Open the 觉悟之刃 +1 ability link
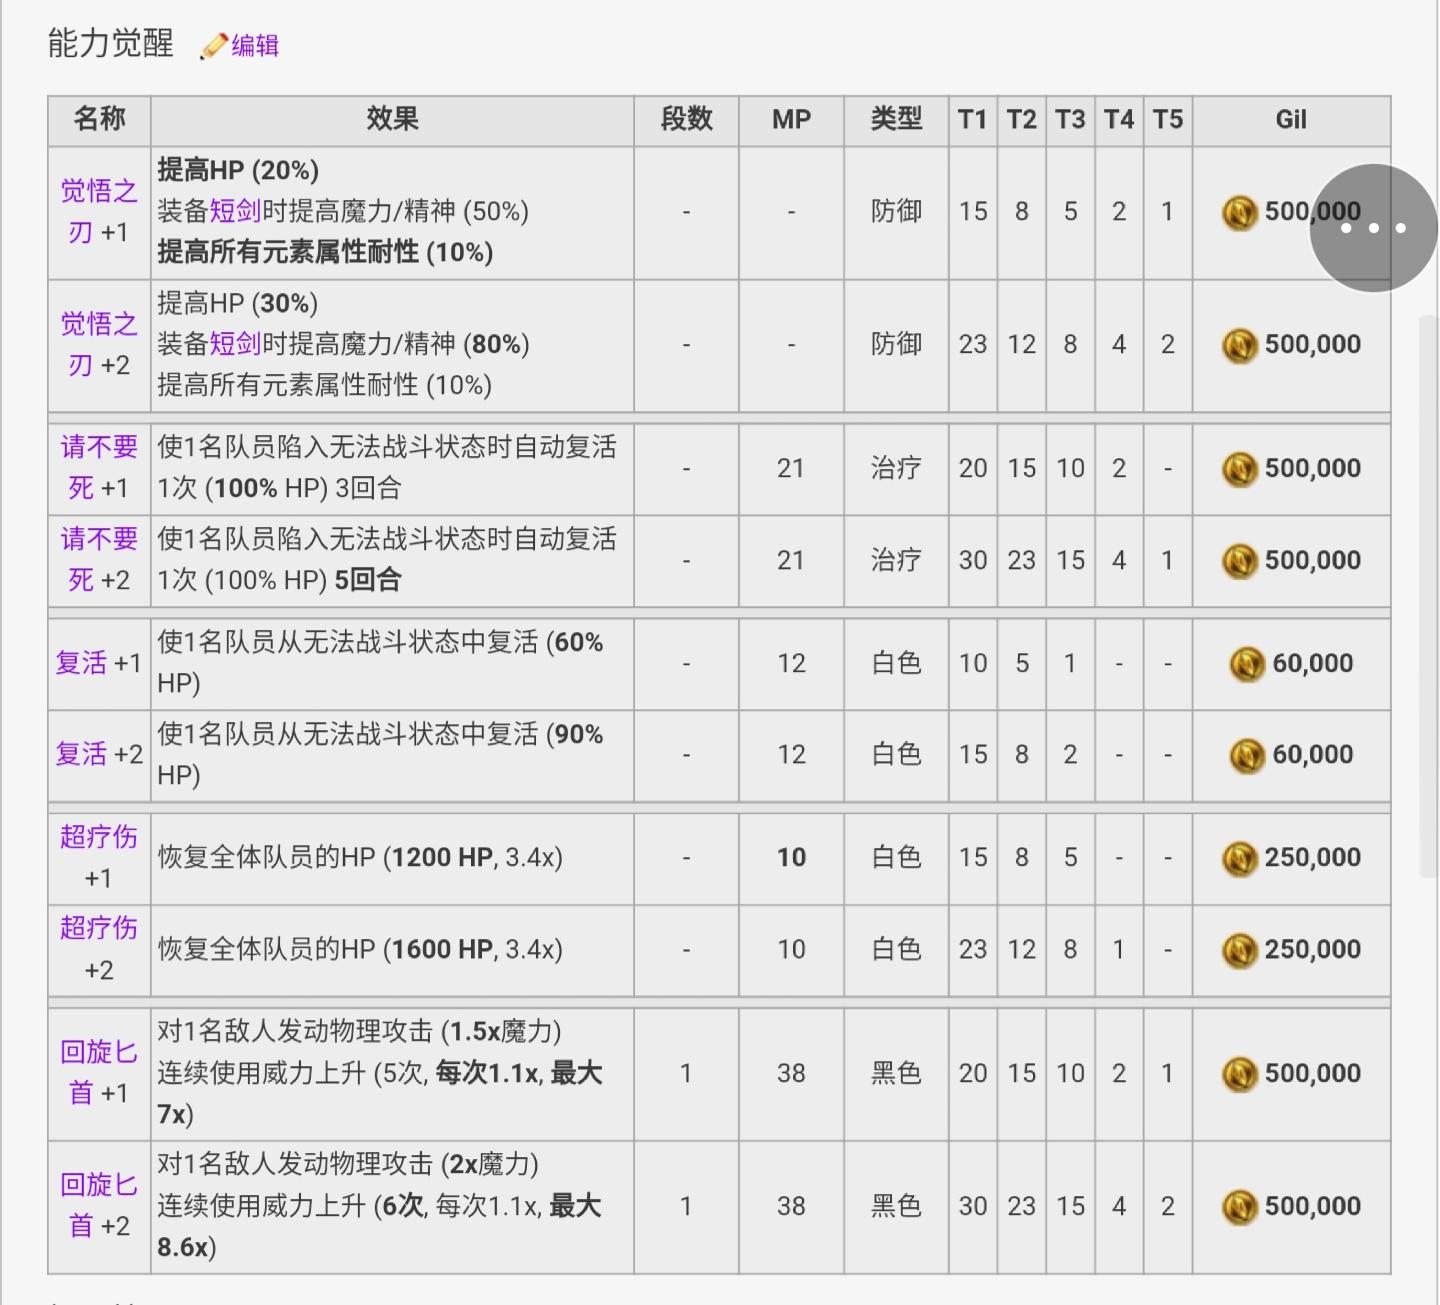The width and height of the screenshot is (1440, 1305). [x=99, y=211]
